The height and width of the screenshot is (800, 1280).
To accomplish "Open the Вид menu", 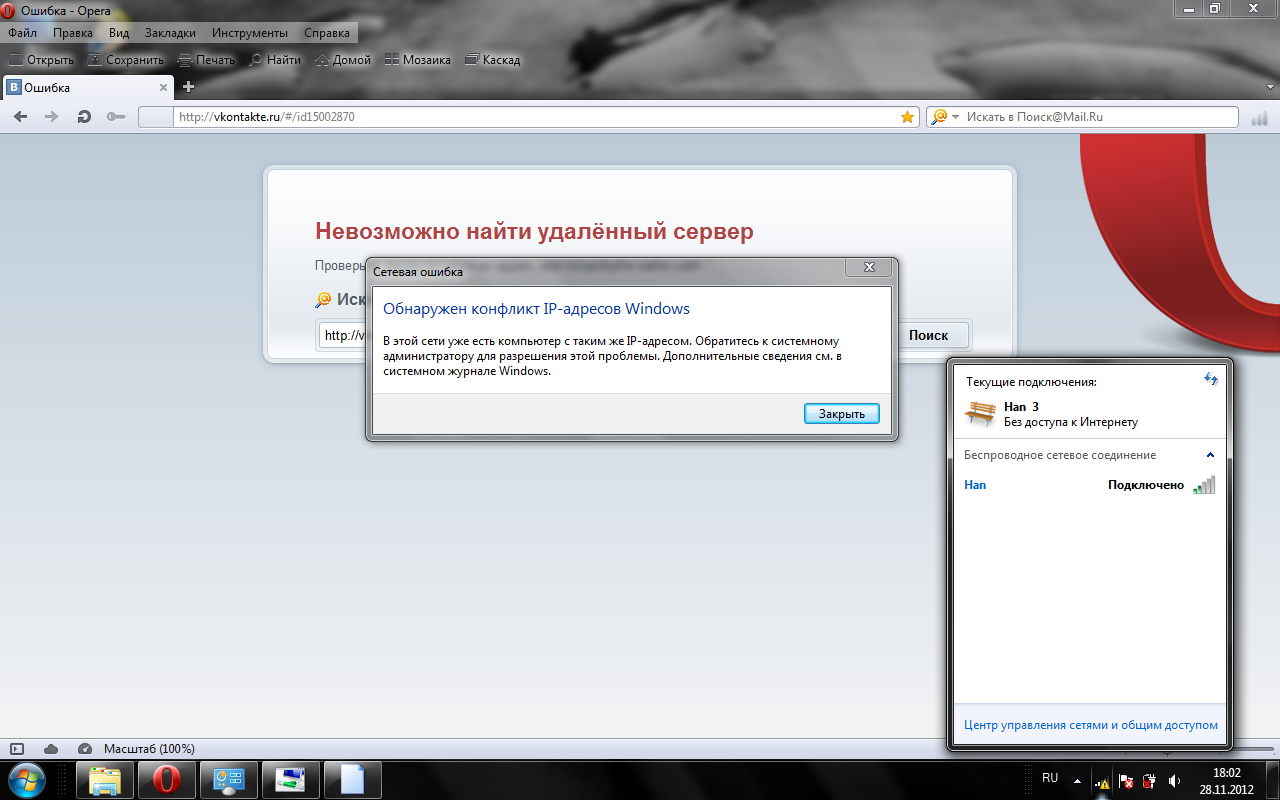I will click(119, 33).
